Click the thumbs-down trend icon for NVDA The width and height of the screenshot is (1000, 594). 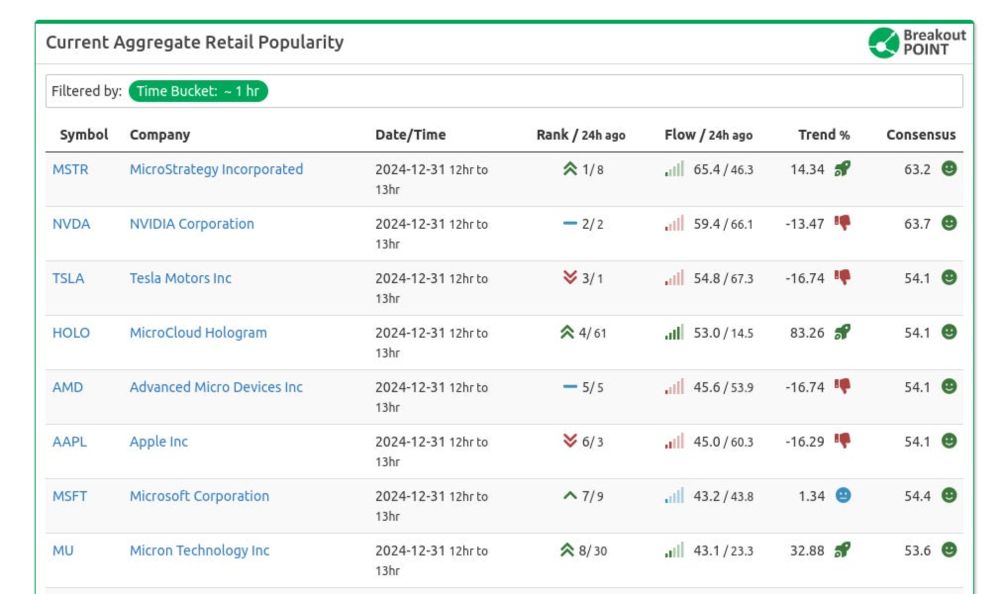[842, 223]
